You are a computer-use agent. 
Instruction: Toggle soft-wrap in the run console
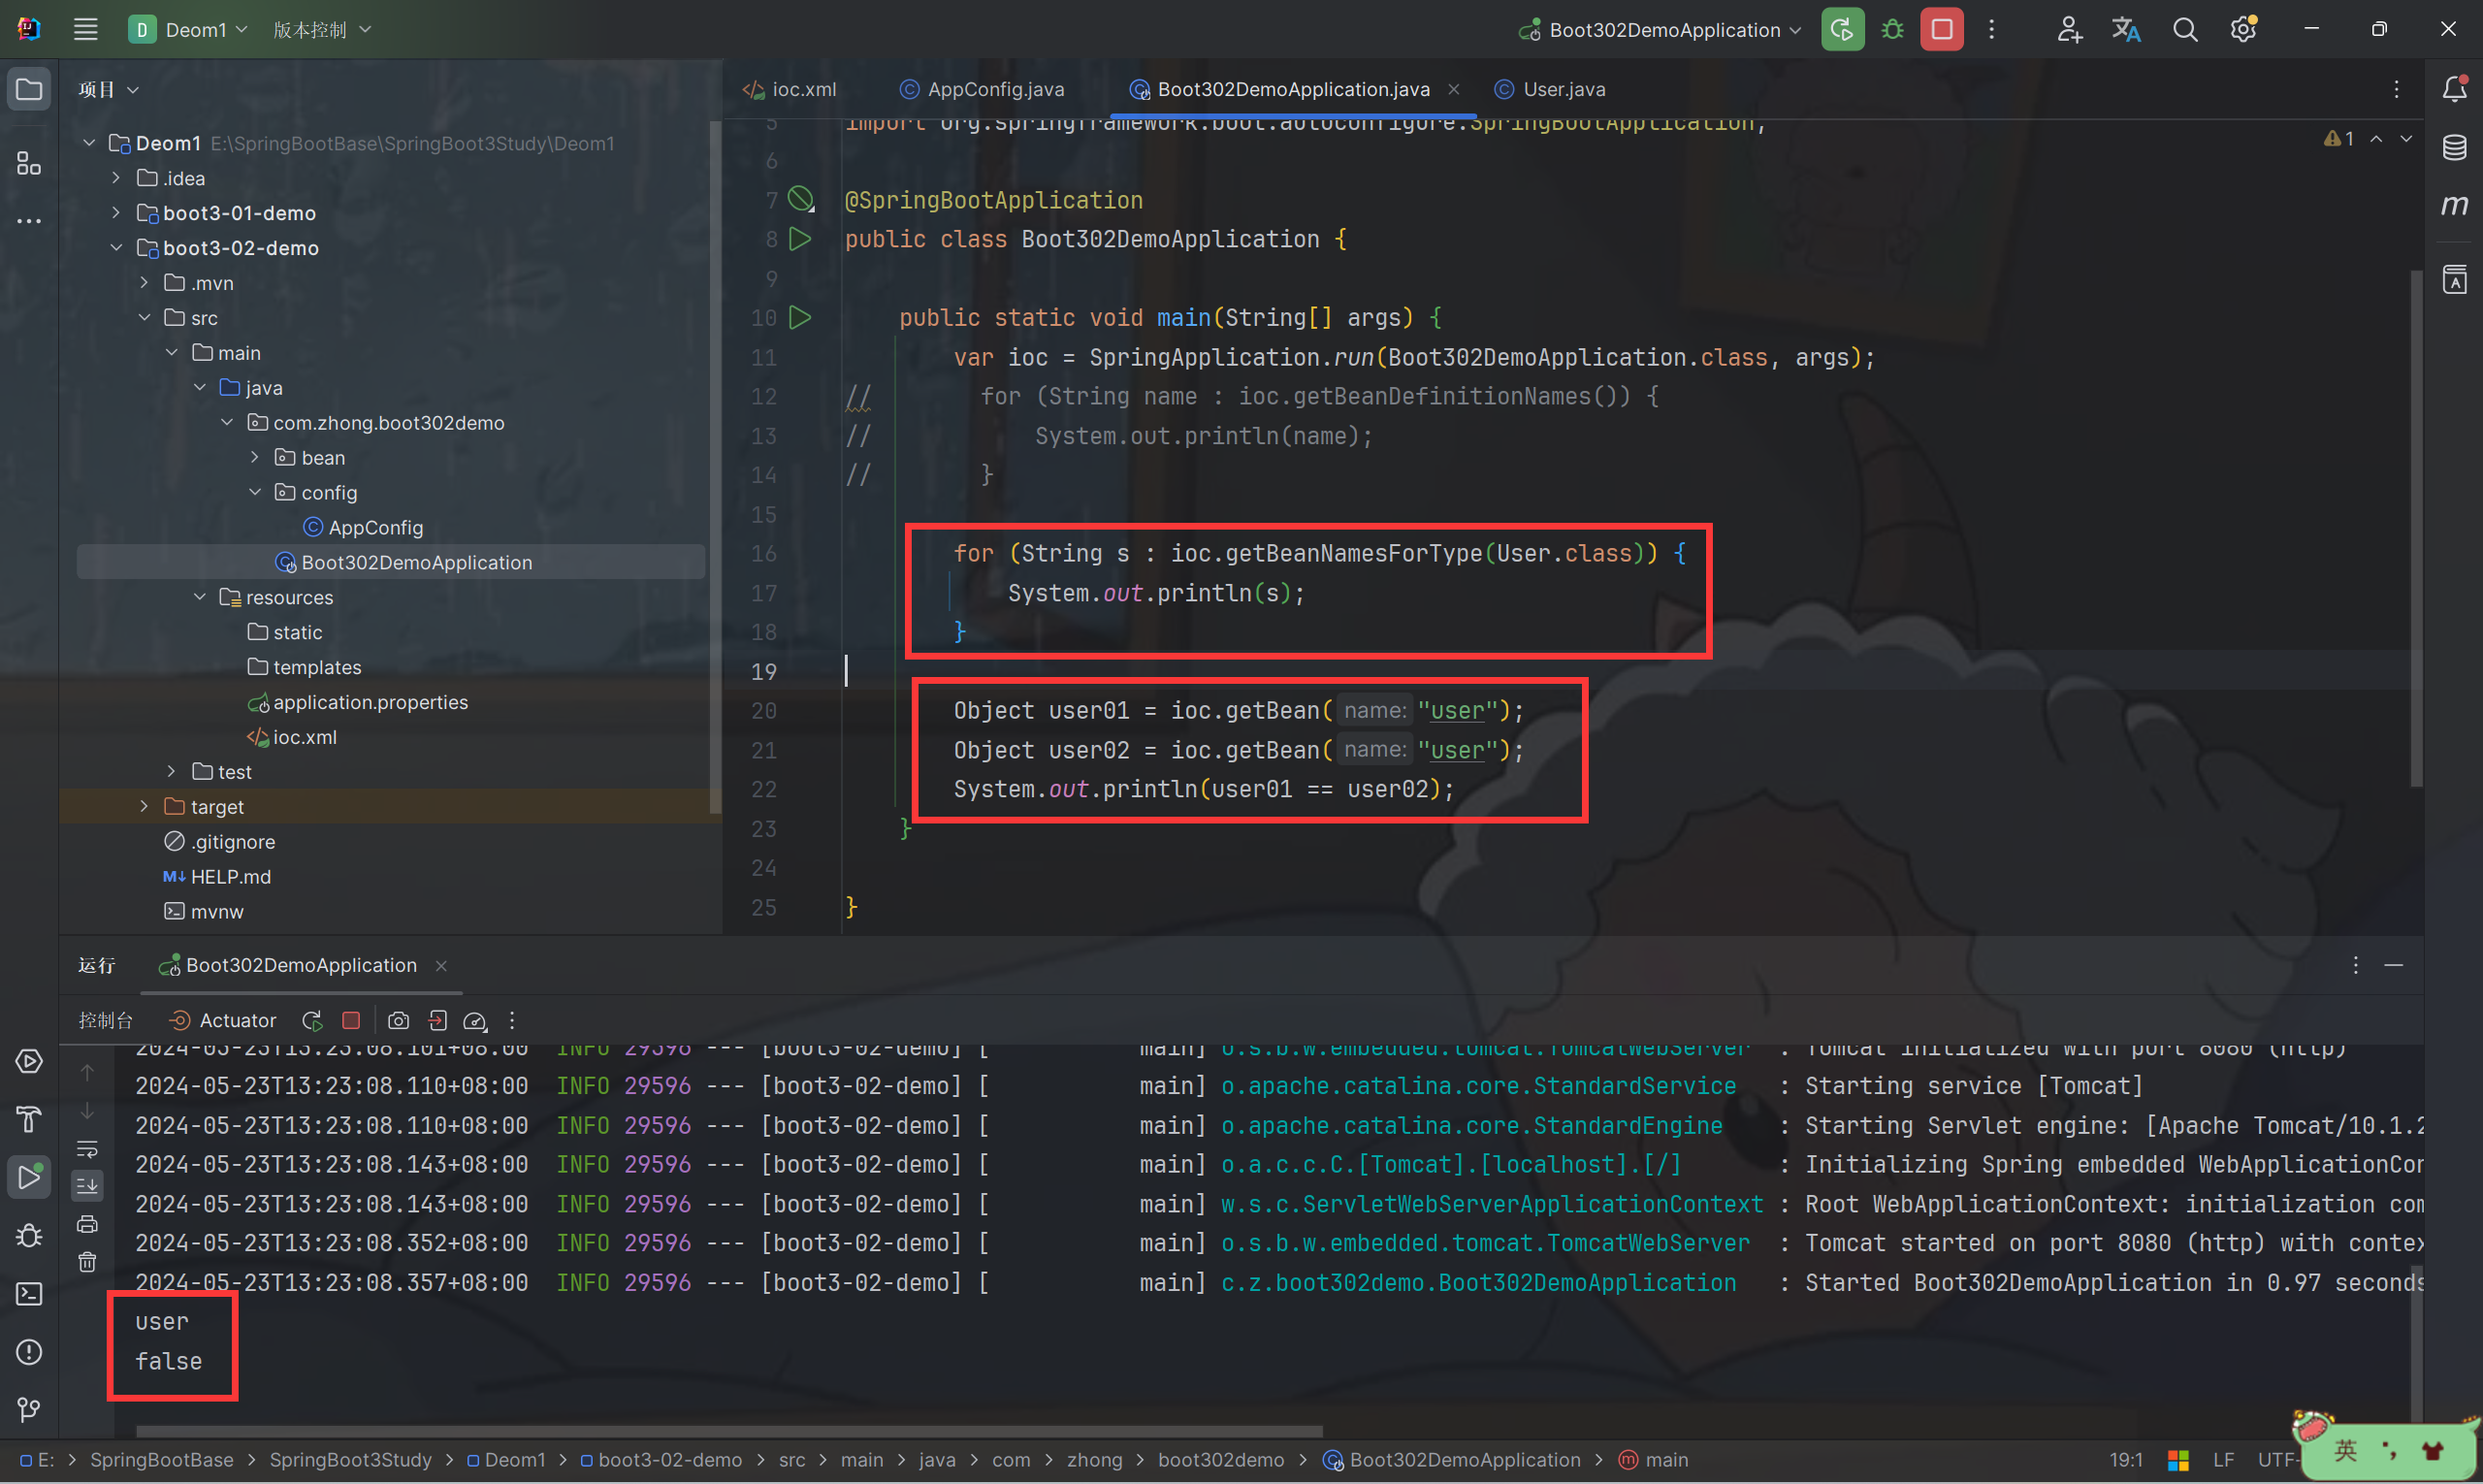(x=88, y=1149)
